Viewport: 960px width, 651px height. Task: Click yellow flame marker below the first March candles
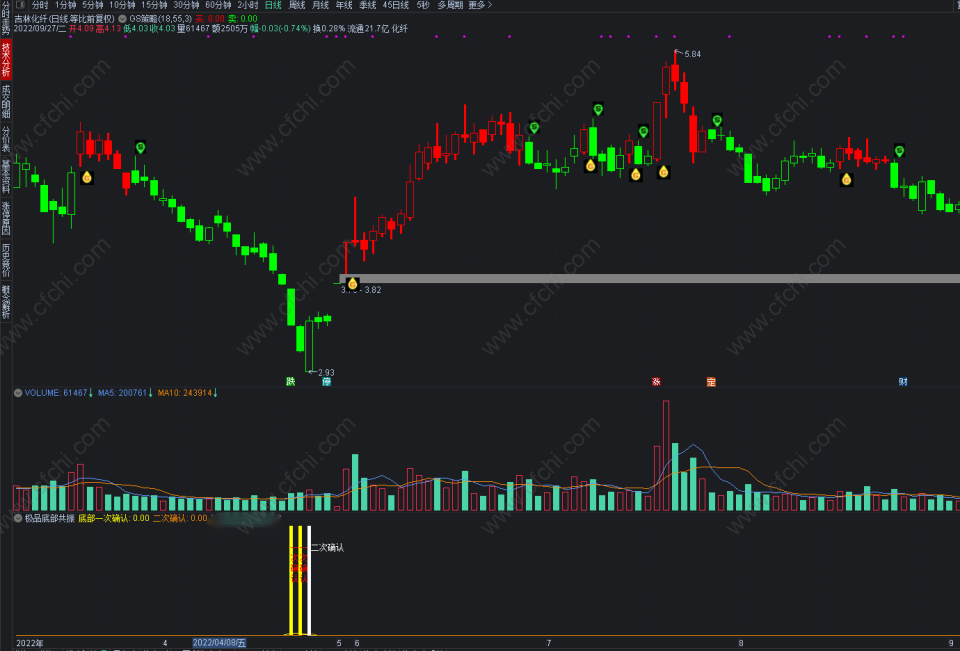pos(87,178)
